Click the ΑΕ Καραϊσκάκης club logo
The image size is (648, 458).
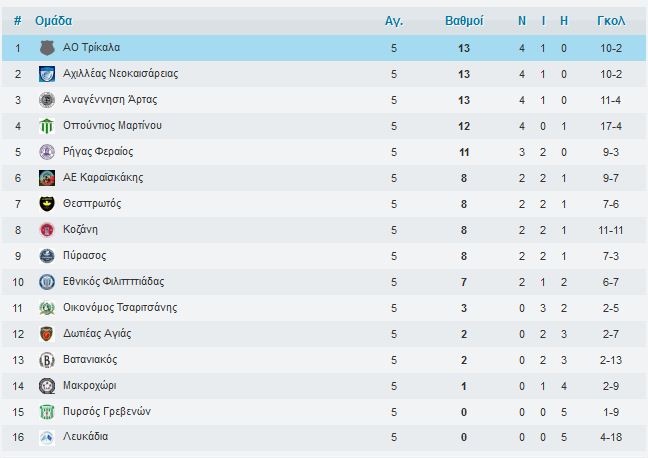point(46,178)
